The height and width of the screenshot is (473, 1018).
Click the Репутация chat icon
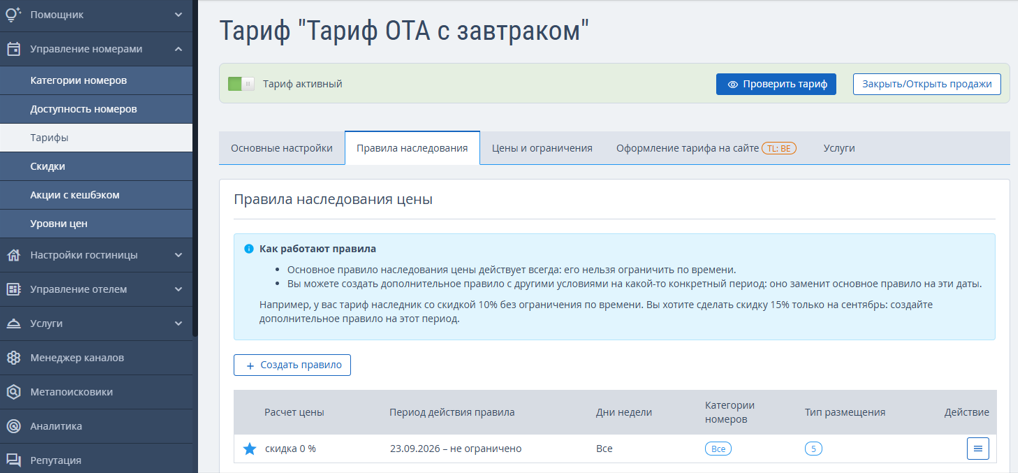pyautogui.click(x=13, y=460)
